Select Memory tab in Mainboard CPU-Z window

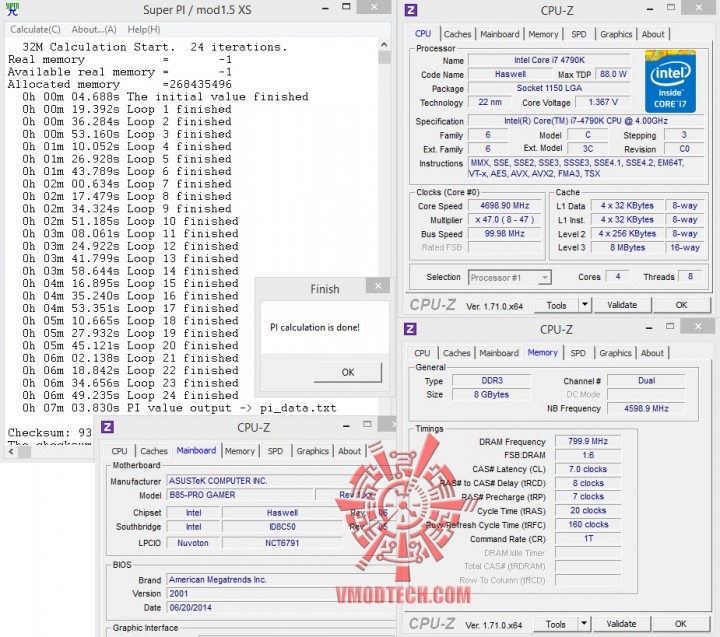(x=240, y=451)
